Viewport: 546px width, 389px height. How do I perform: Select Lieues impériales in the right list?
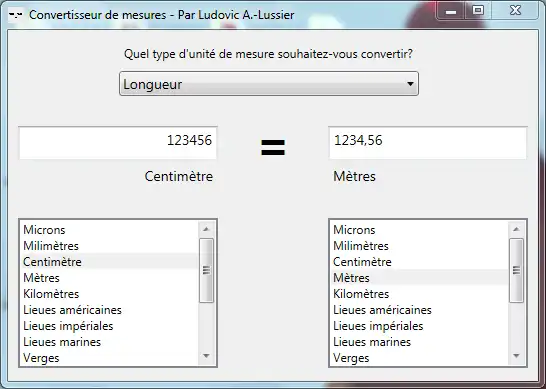tap(419, 326)
